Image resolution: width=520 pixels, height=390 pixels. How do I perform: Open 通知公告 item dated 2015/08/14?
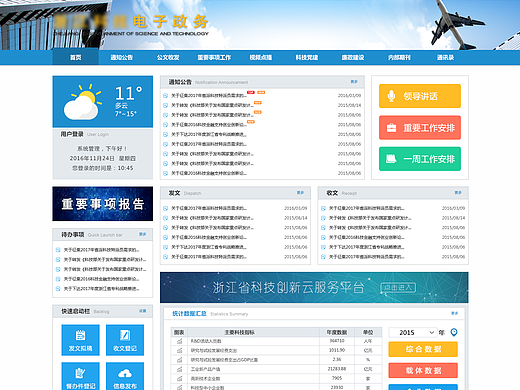point(212,105)
